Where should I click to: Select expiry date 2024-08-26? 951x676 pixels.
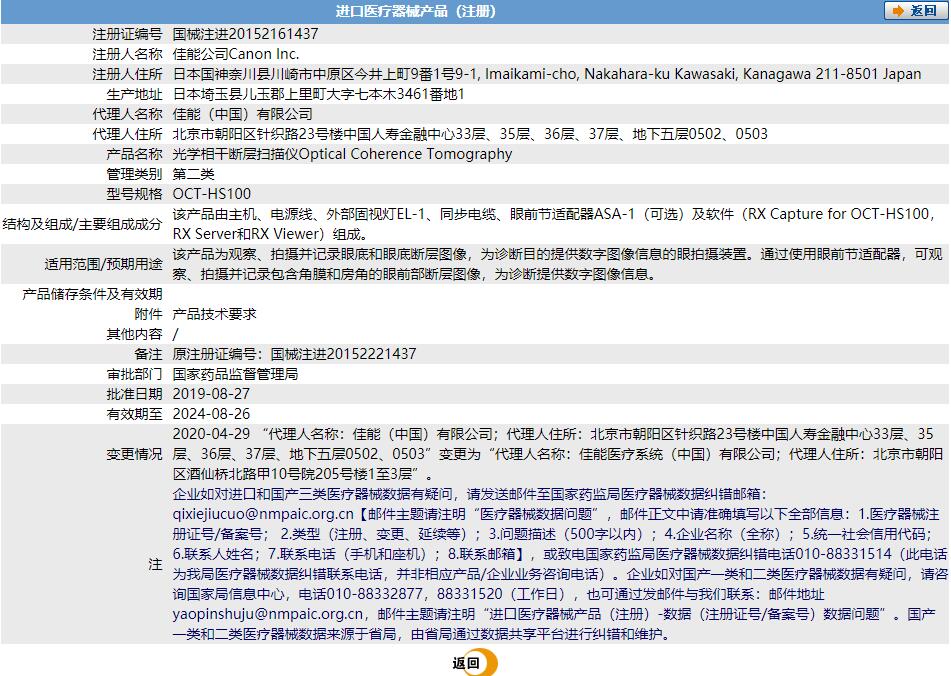click(211, 414)
